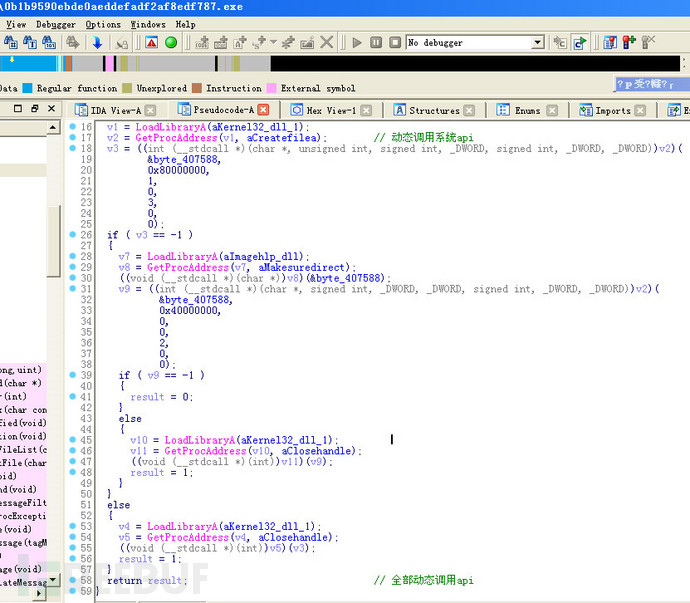Click the search next binoculars arrow icon

(x=73, y=43)
